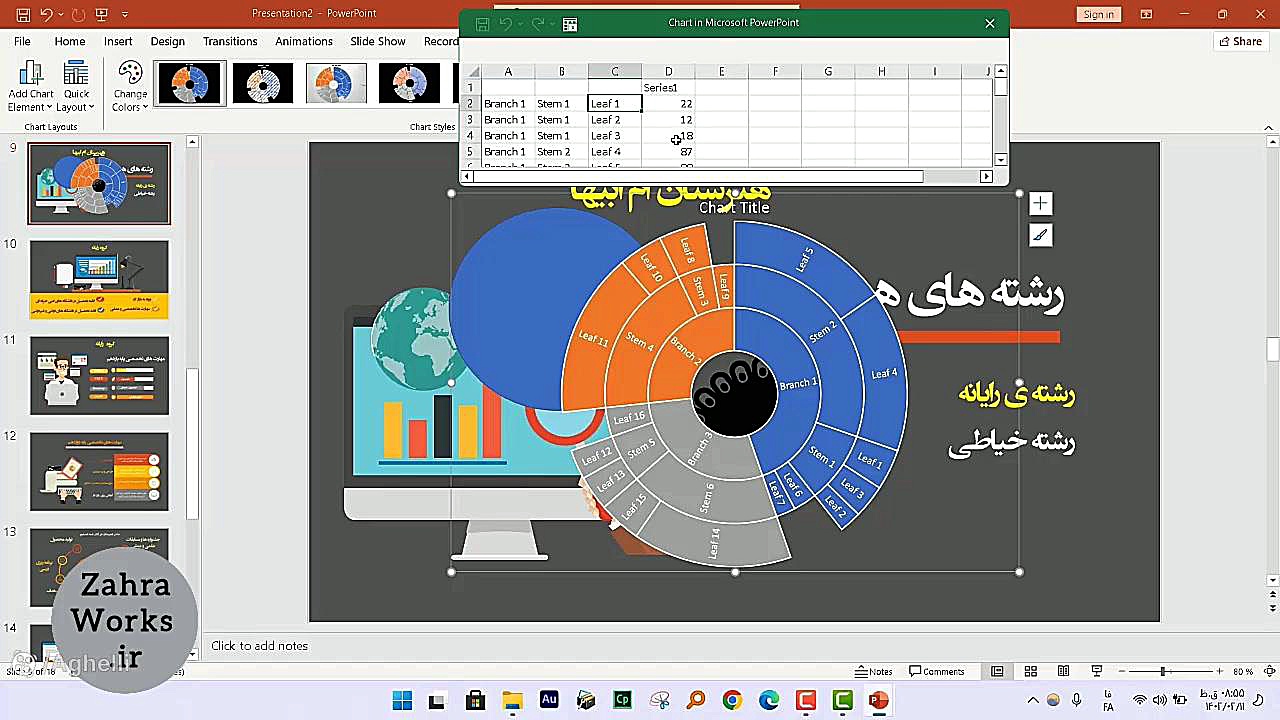This screenshot has height=720, width=1280.
Task: Switch to the Animations tab
Action: click(304, 41)
